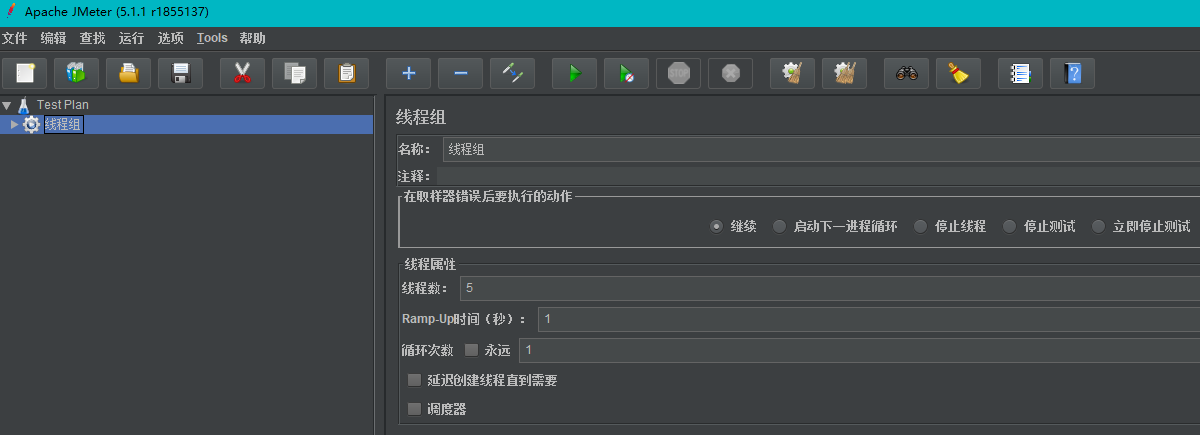Screen dimensions: 1200x435
Task: Click the Reset search brush icon
Action: click(x=958, y=73)
